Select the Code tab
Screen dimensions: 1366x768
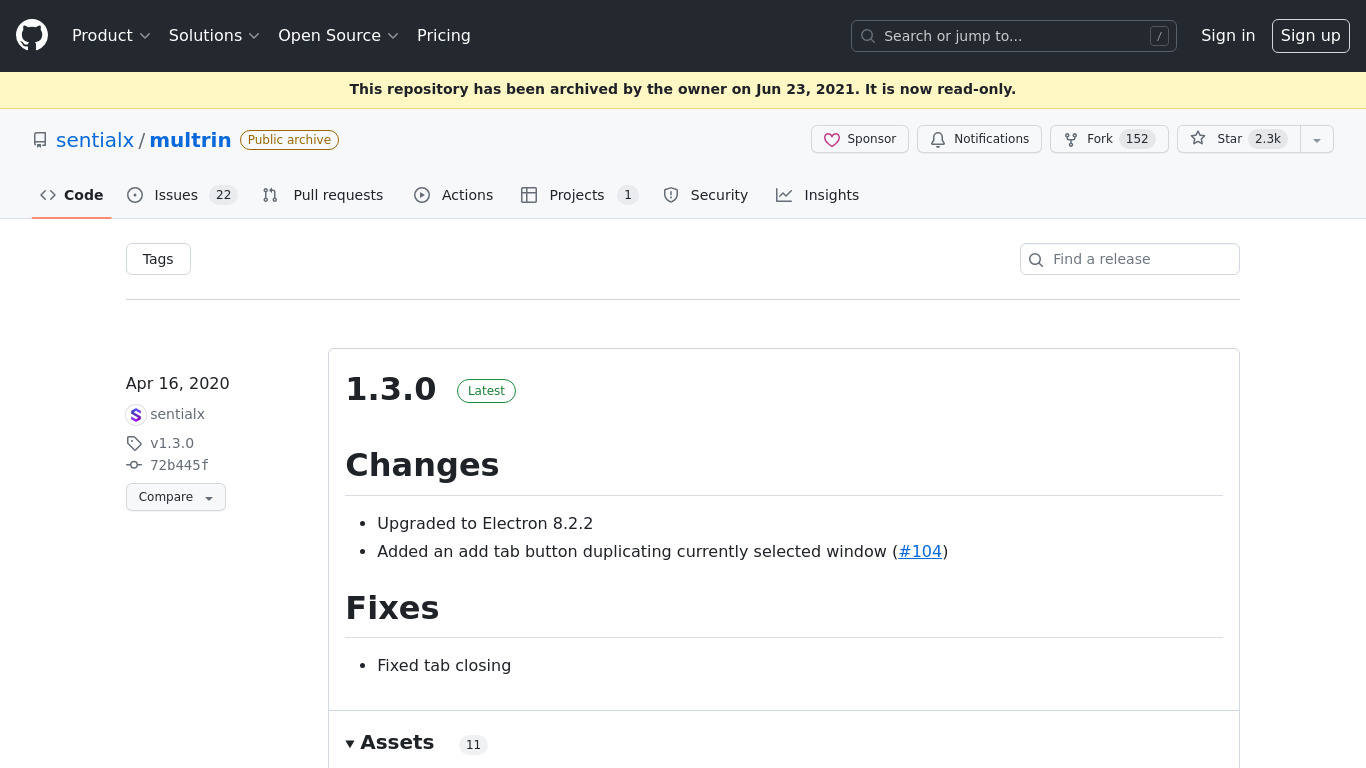(x=72, y=195)
